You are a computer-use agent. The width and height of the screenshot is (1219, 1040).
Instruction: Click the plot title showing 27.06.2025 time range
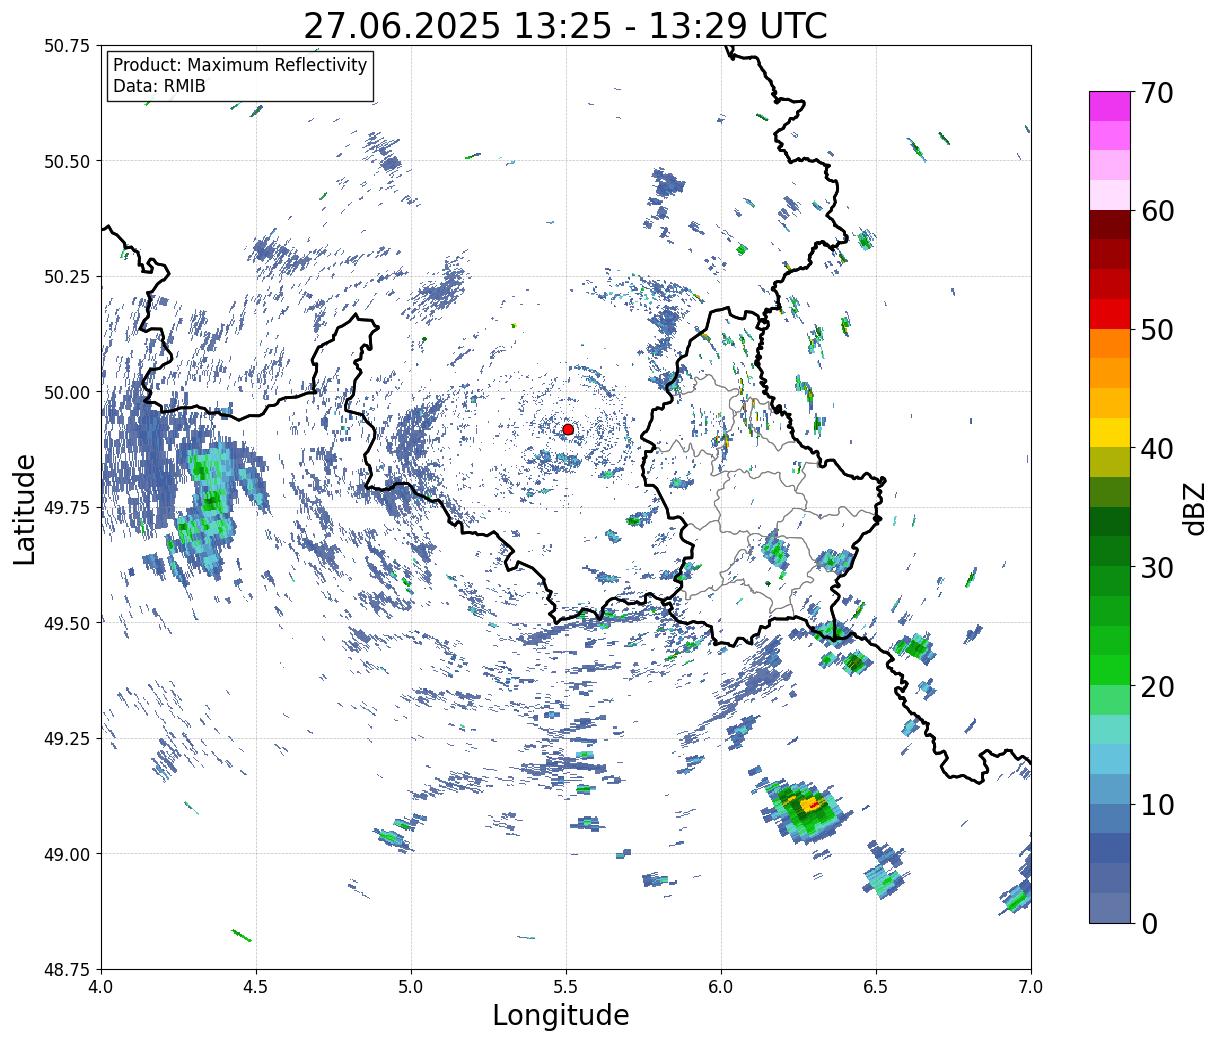(x=565, y=26)
